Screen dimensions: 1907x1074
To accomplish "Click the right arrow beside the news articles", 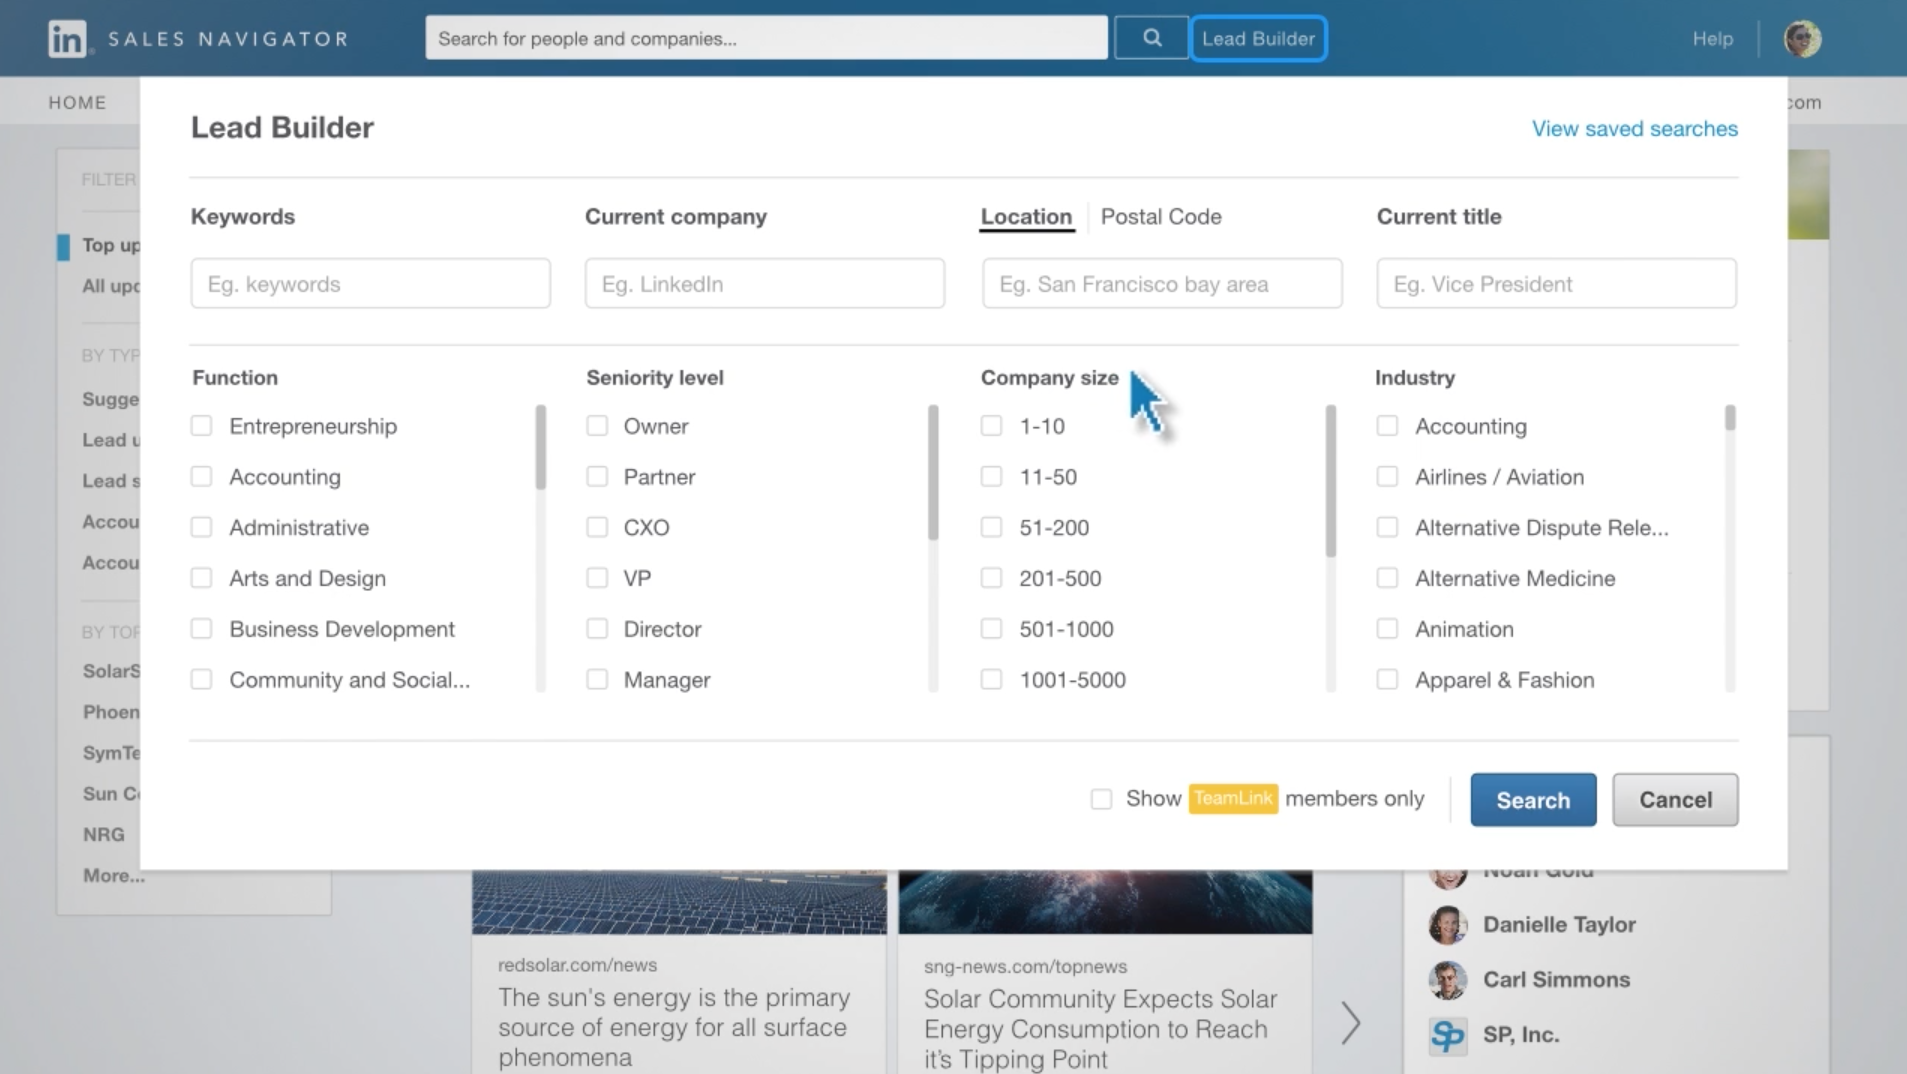I will click(1351, 1022).
